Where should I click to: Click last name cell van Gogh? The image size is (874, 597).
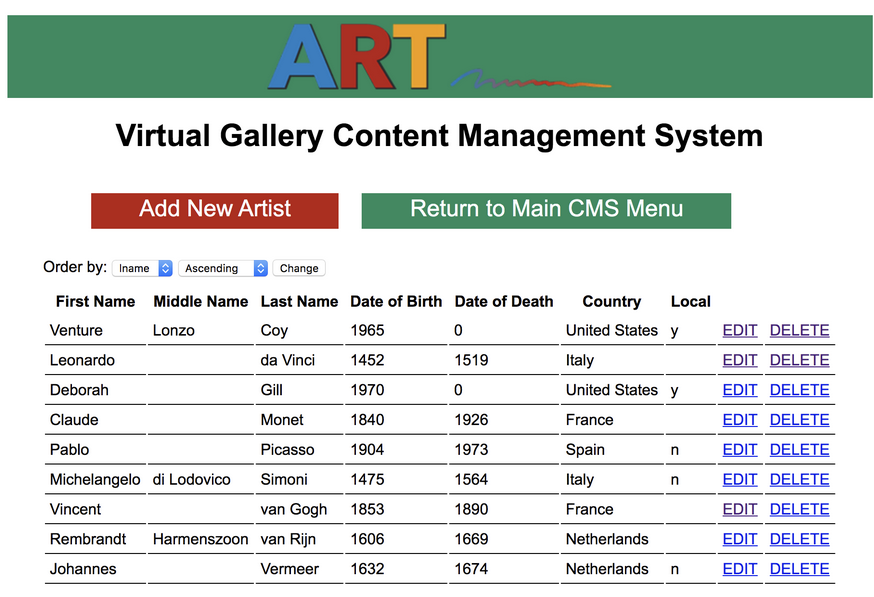[294, 509]
